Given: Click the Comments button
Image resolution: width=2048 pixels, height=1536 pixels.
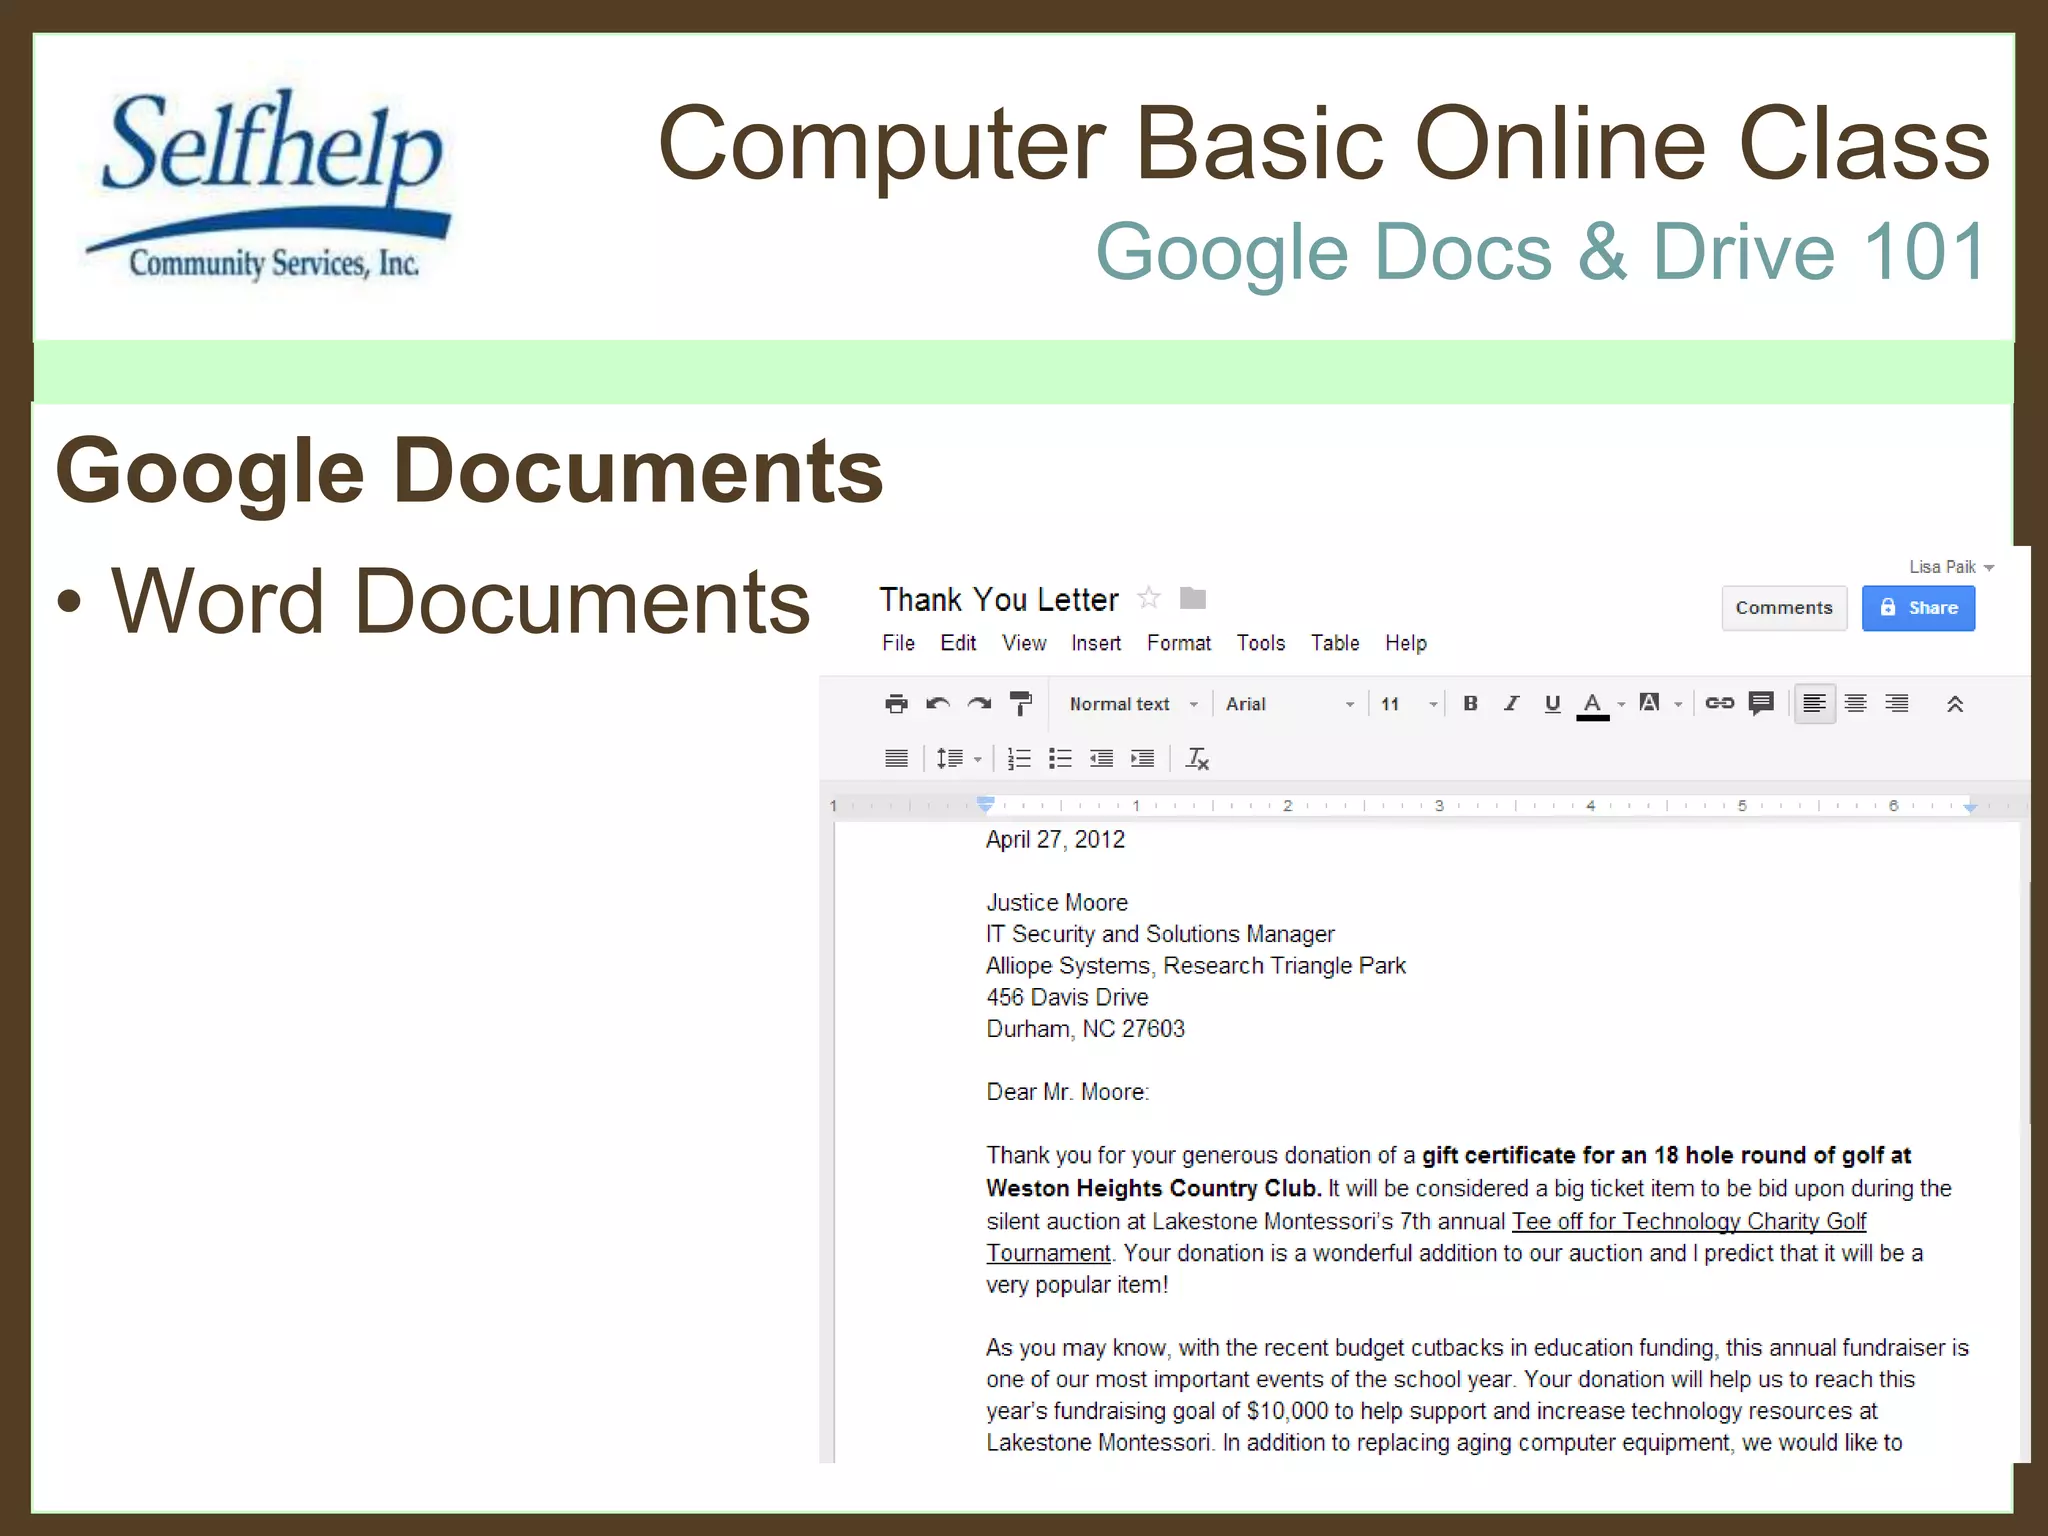Looking at the screenshot, I should (1784, 608).
